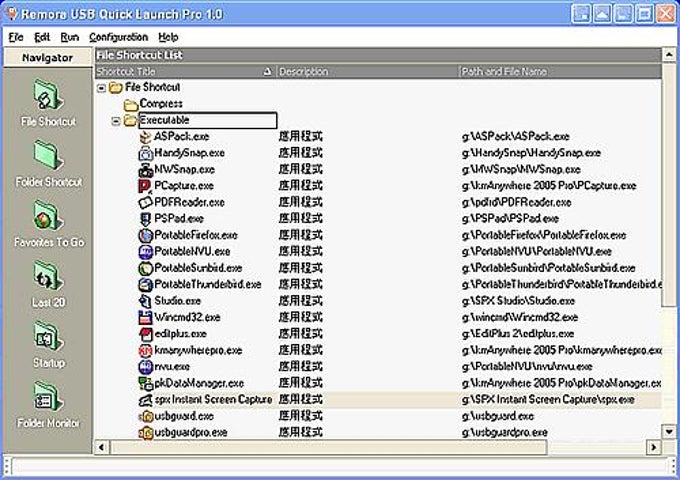Open the File menu
The width and height of the screenshot is (680, 480).
[16, 37]
